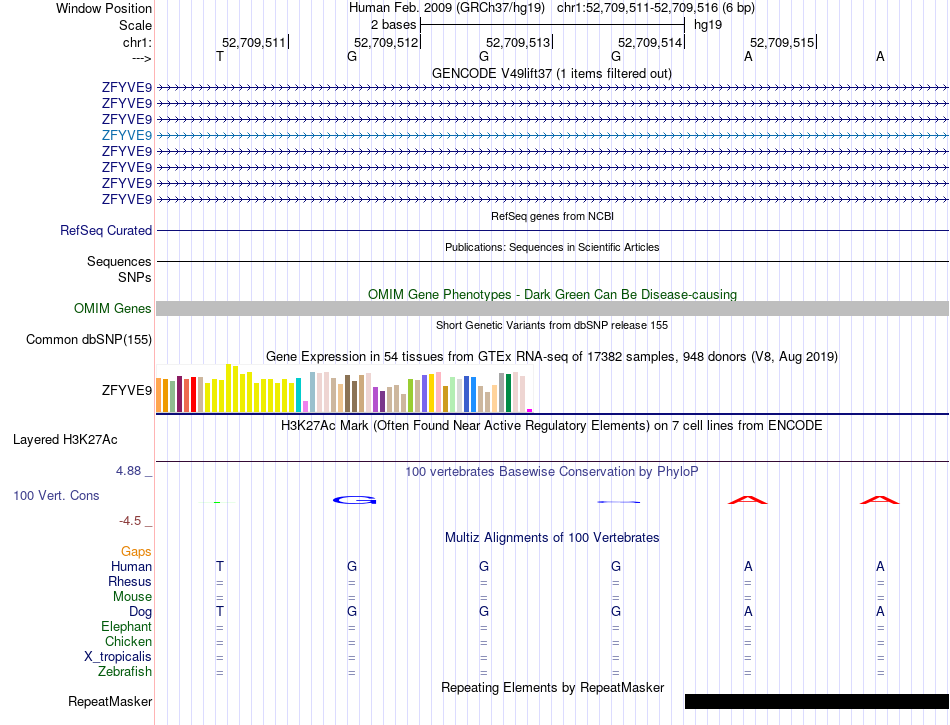Click the PhyloP upper limit value 4.88
The image size is (950, 725).
[128, 471]
